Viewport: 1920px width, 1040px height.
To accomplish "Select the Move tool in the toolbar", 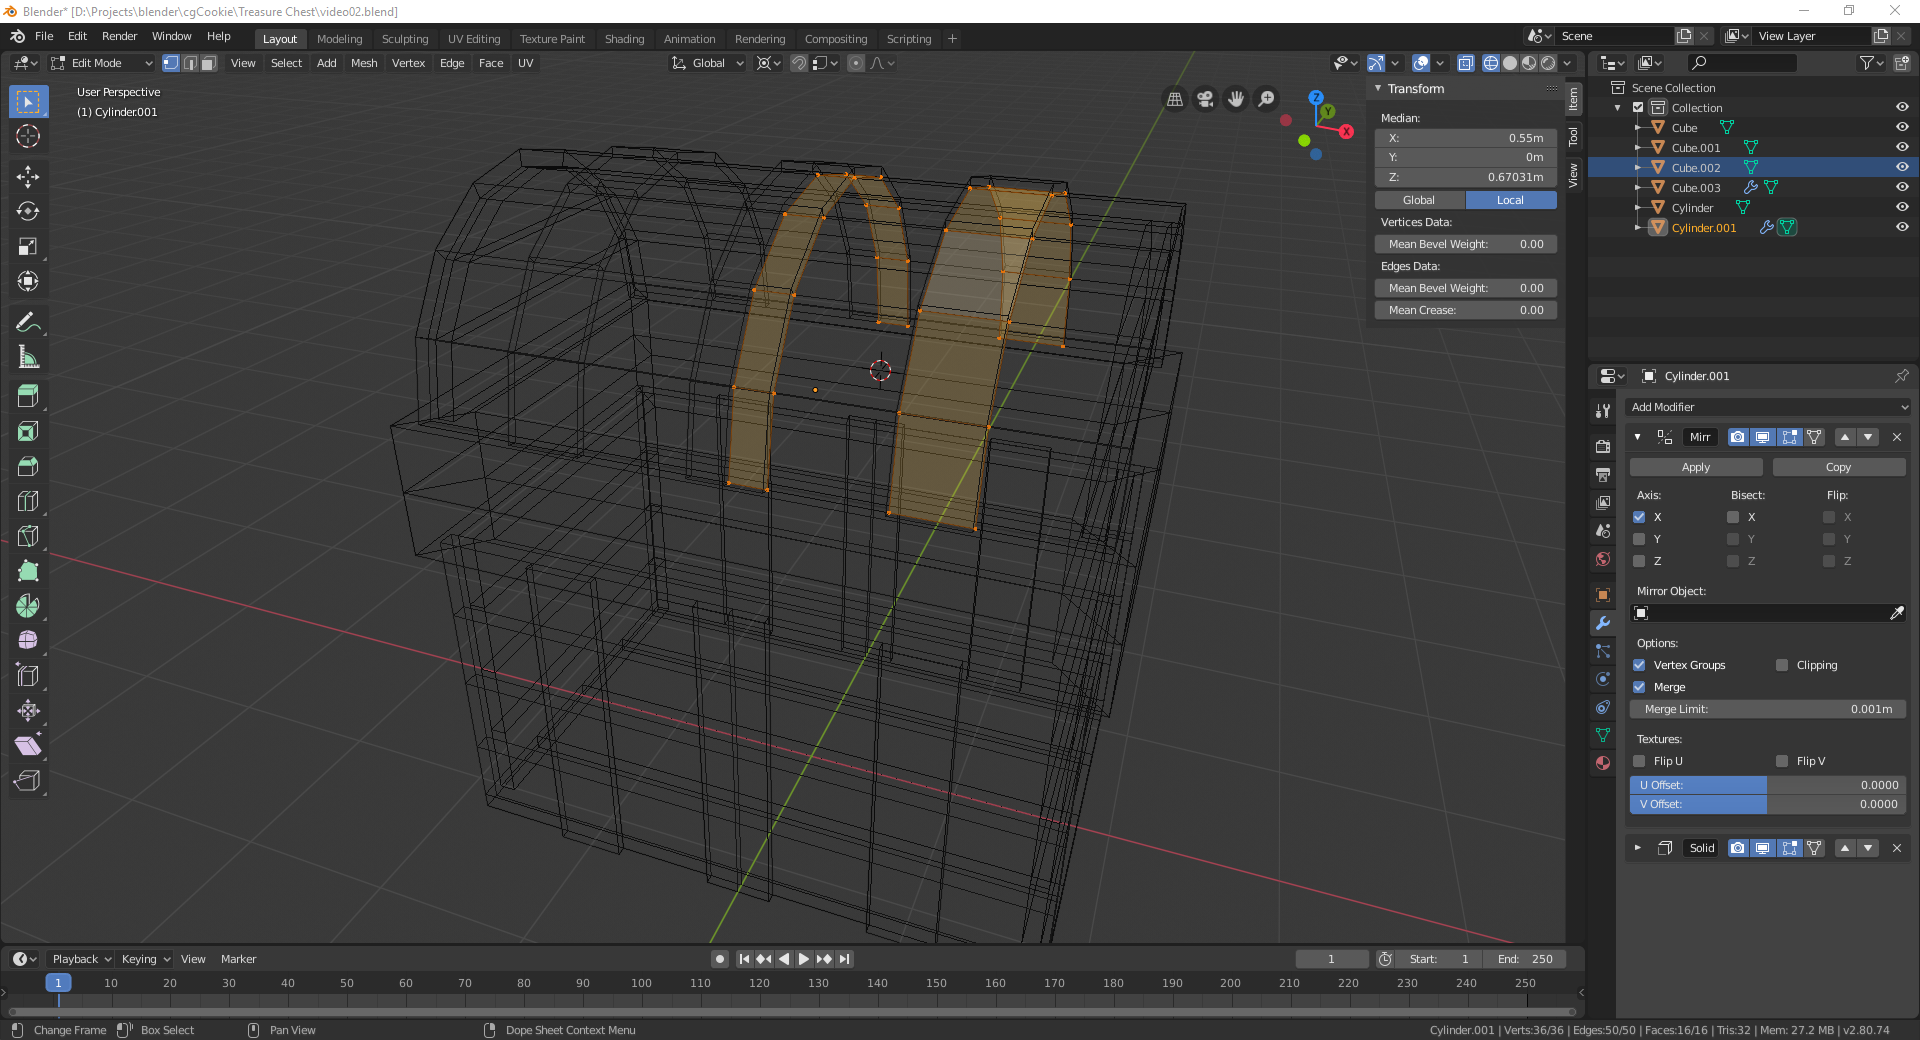I will tap(28, 177).
